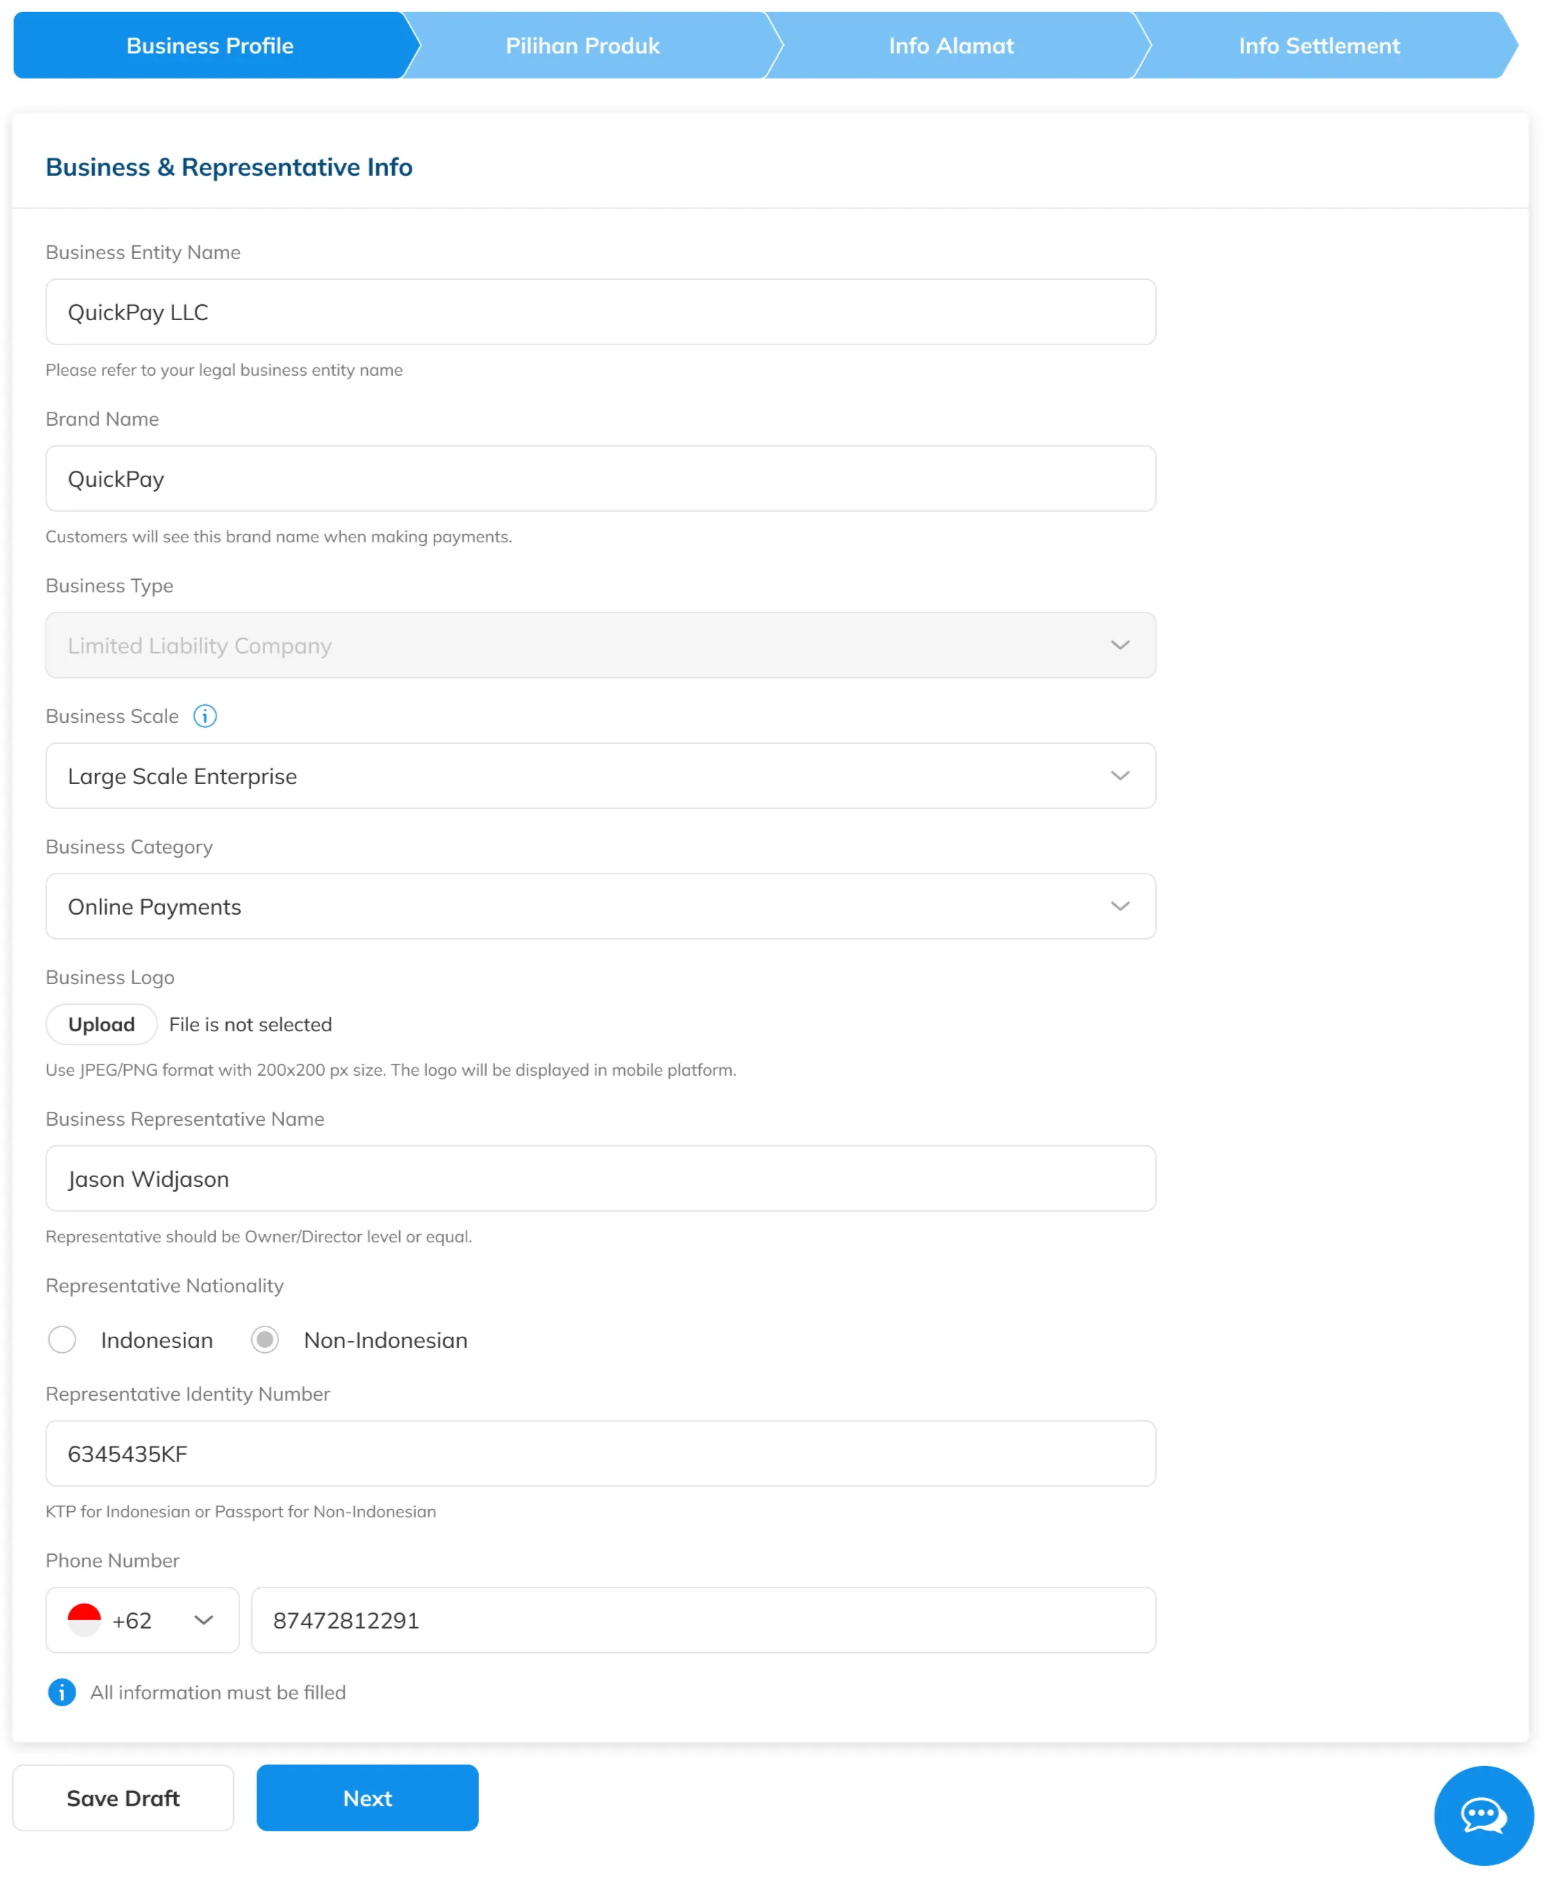Expand the Business Type dropdown
1547x1877 pixels.
pyautogui.click(x=600, y=646)
